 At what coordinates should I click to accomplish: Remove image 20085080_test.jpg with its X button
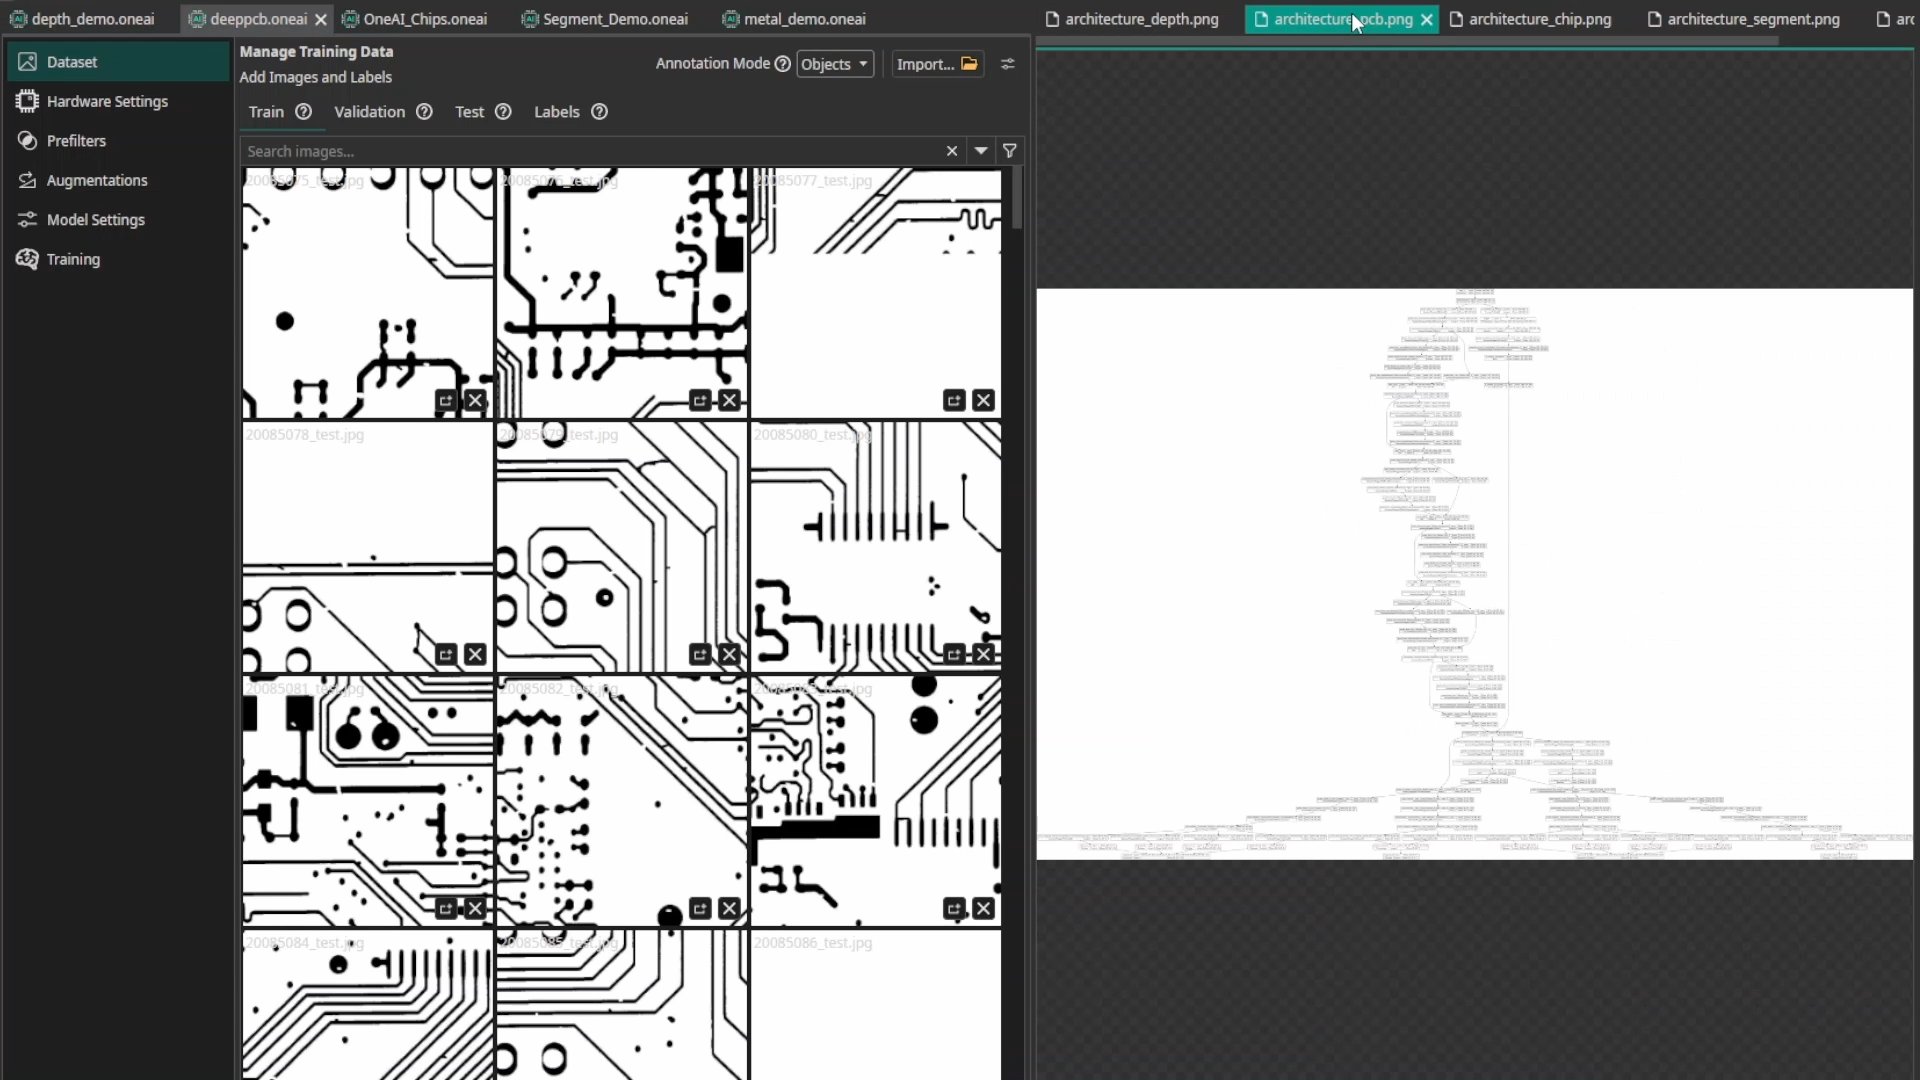click(984, 653)
